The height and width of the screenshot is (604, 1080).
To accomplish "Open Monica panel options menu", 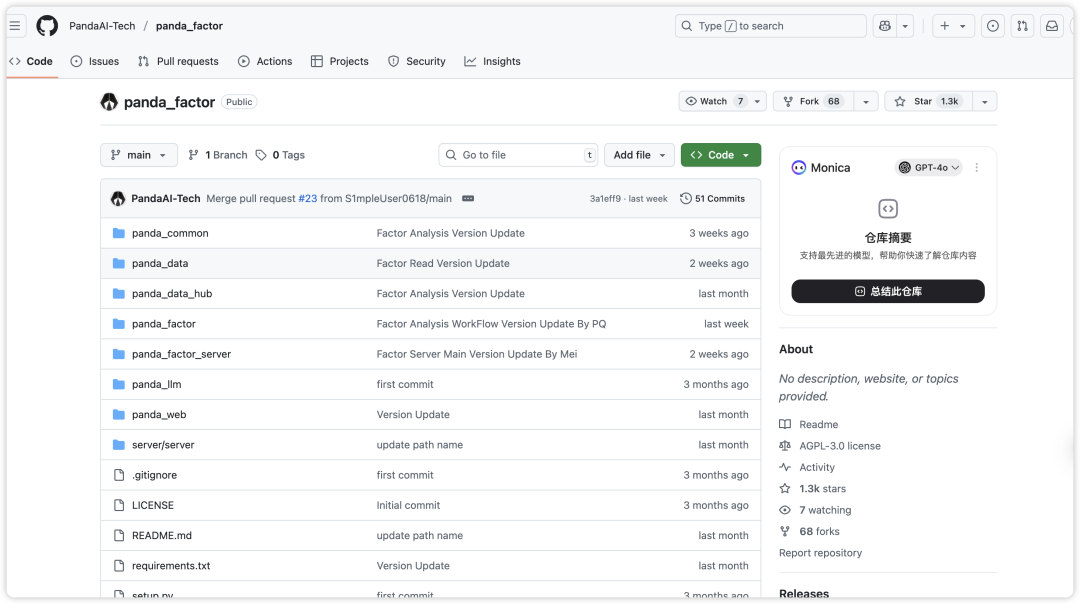I will click(x=977, y=168).
